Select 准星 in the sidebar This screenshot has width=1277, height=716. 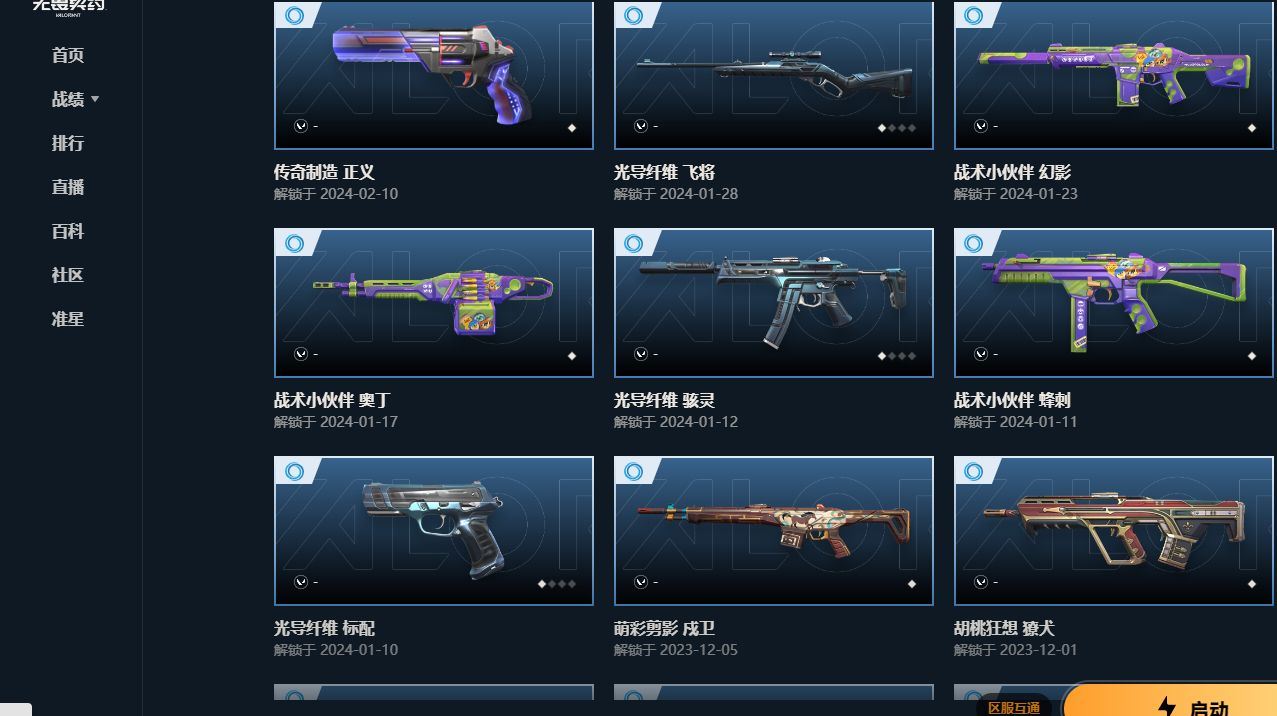pyautogui.click(x=68, y=319)
